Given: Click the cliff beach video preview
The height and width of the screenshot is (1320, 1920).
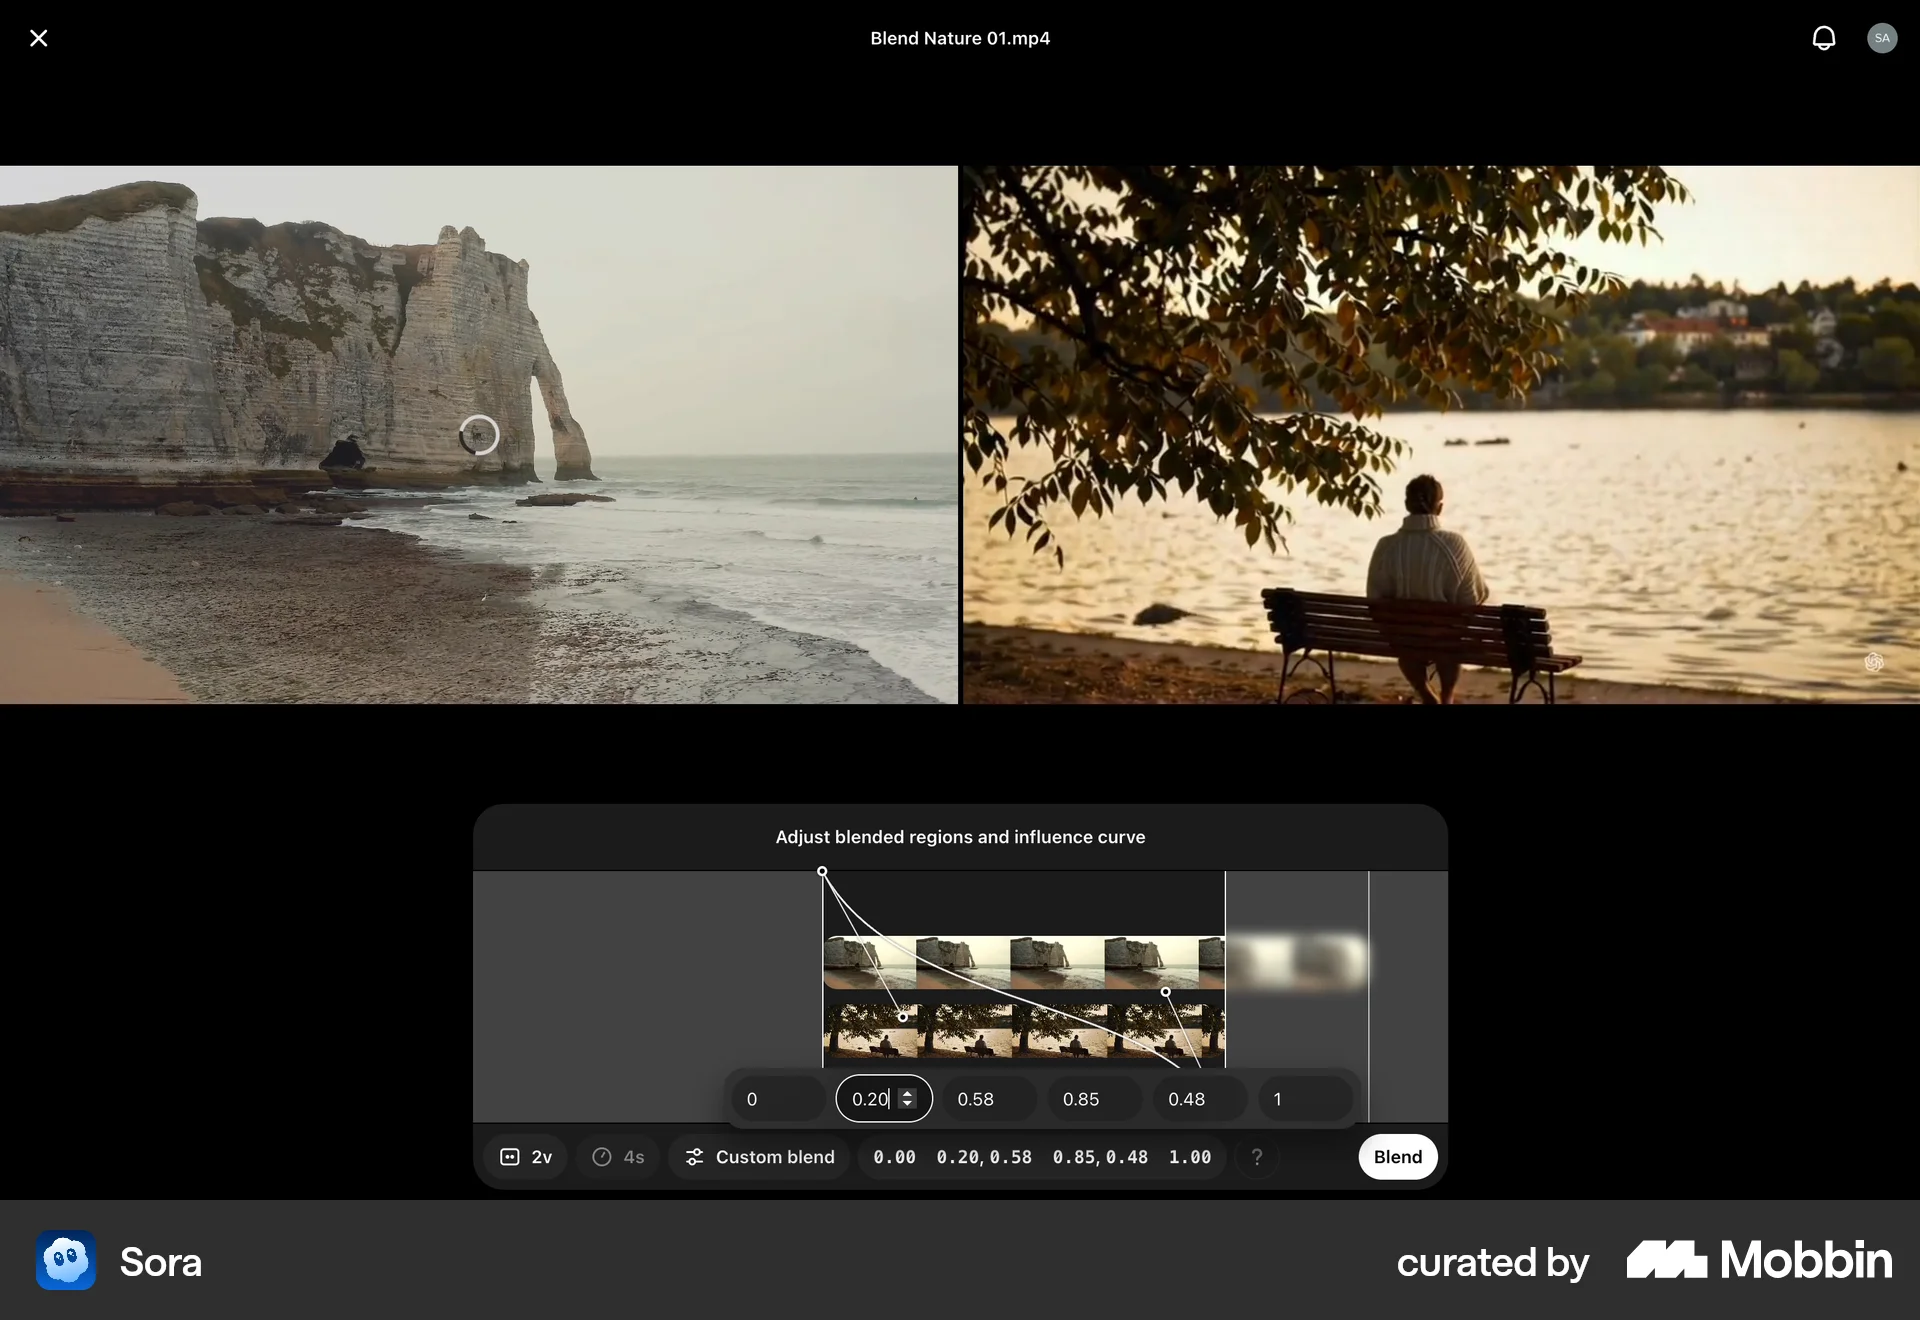Looking at the screenshot, I should (x=478, y=434).
